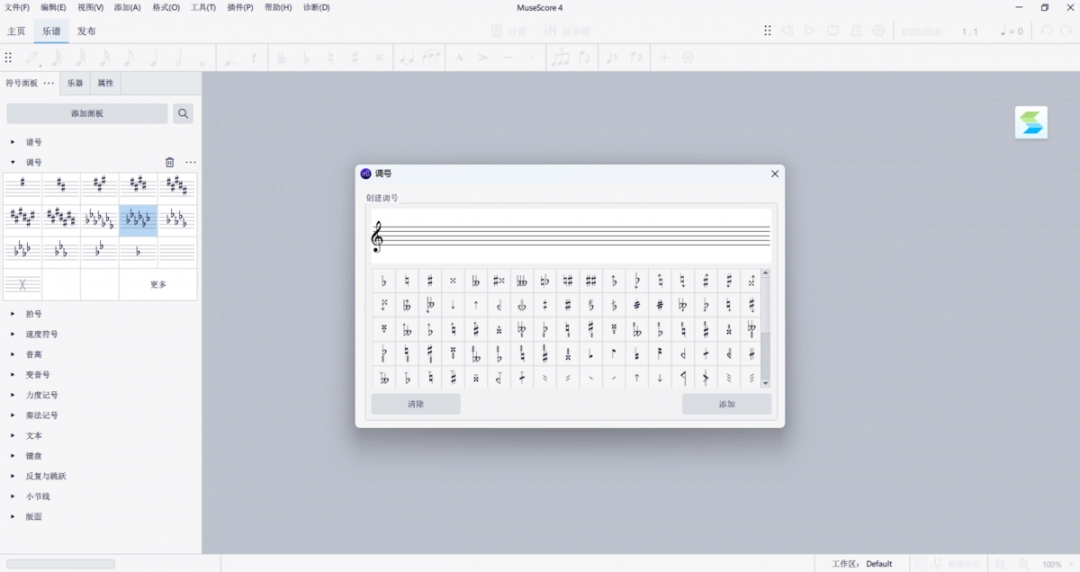Select the sharp accidental in the dialog grid
The image size is (1080, 572).
tap(430, 281)
